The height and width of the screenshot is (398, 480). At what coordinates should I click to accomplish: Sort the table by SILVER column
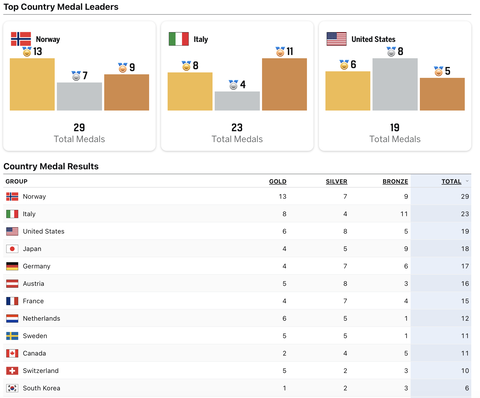tap(336, 181)
